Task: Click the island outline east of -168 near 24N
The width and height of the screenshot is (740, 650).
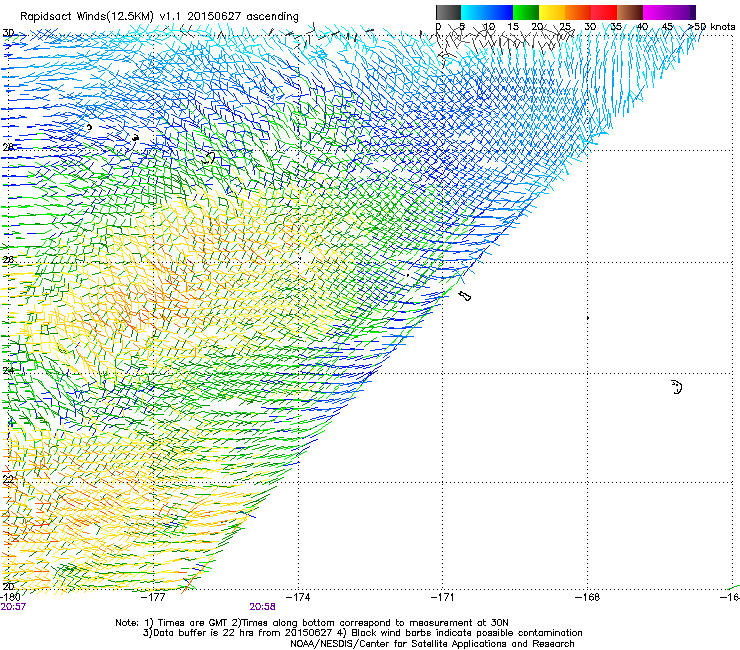Action: 677,387
